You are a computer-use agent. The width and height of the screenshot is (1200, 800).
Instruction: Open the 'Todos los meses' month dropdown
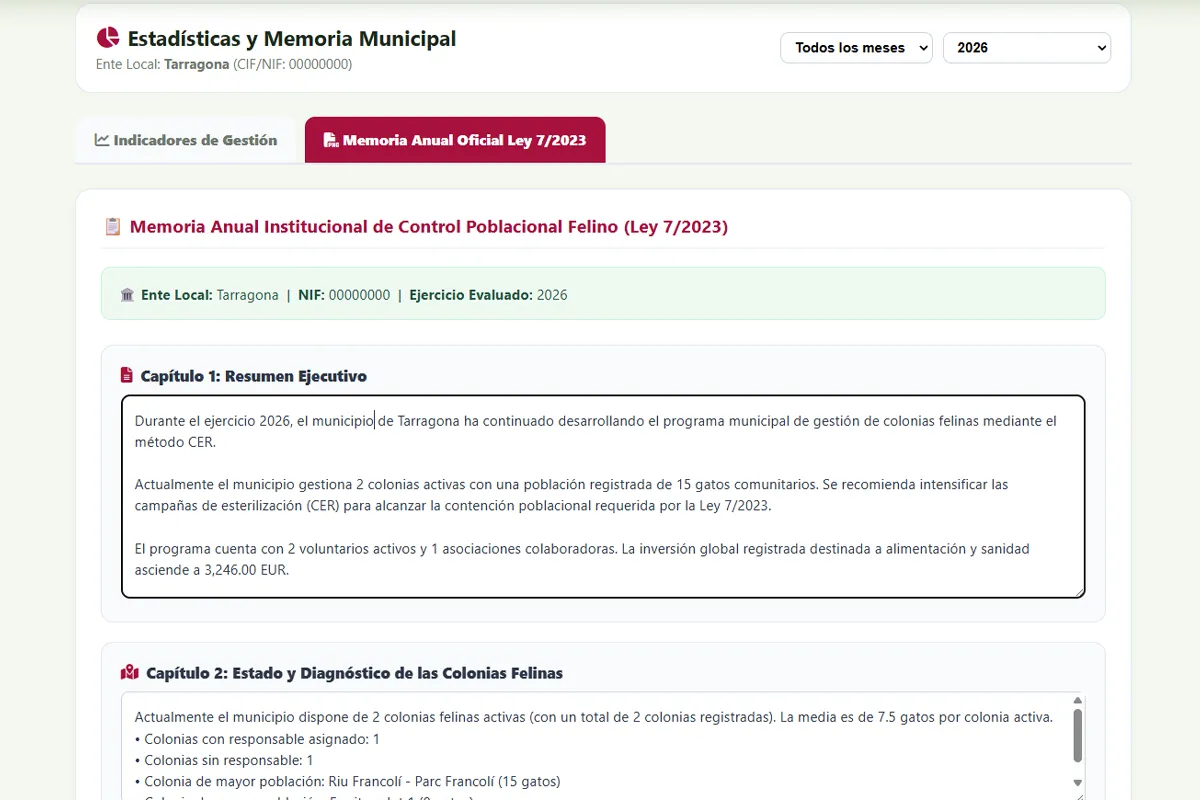click(x=856, y=48)
